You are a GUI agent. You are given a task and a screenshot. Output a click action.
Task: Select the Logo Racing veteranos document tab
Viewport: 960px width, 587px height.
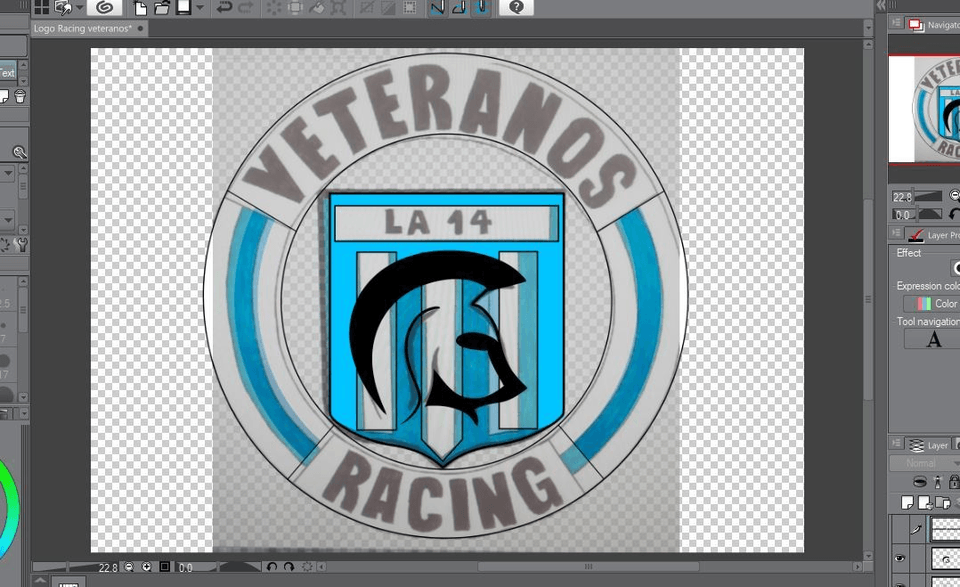(x=84, y=28)
